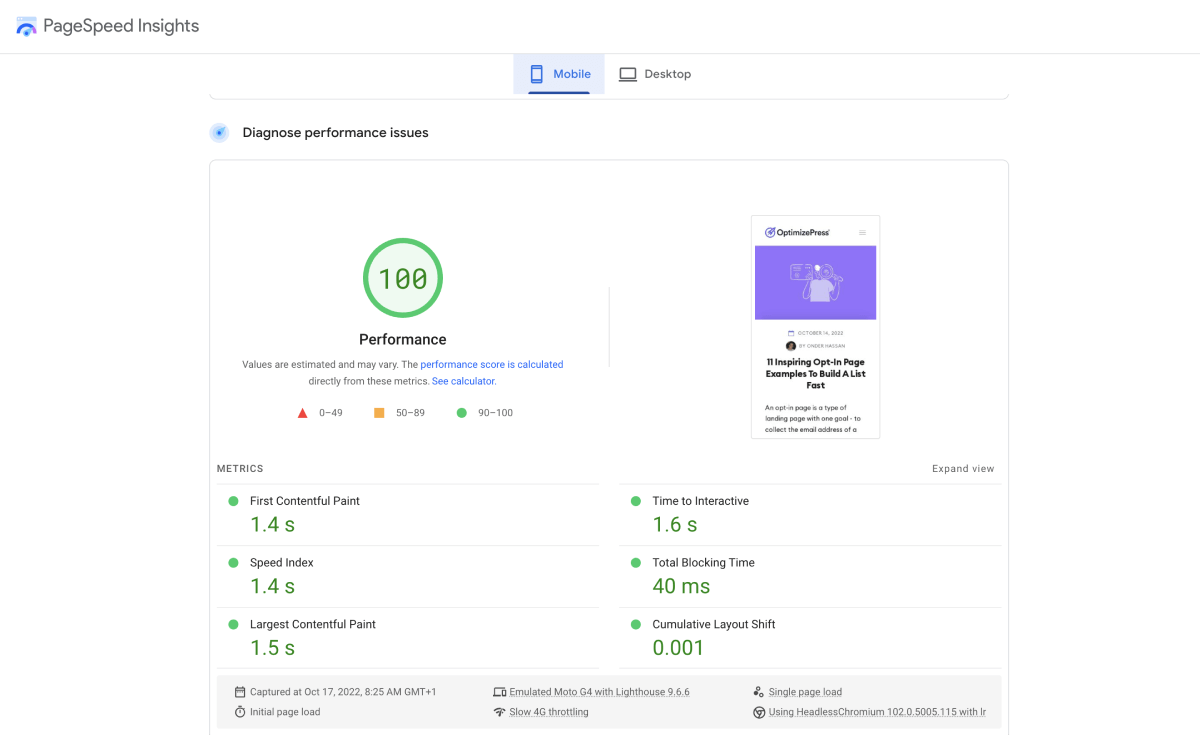Click the PageSpeed Insights logo icon
Viewport: 1200px width, 735px height.
[27, 26]
